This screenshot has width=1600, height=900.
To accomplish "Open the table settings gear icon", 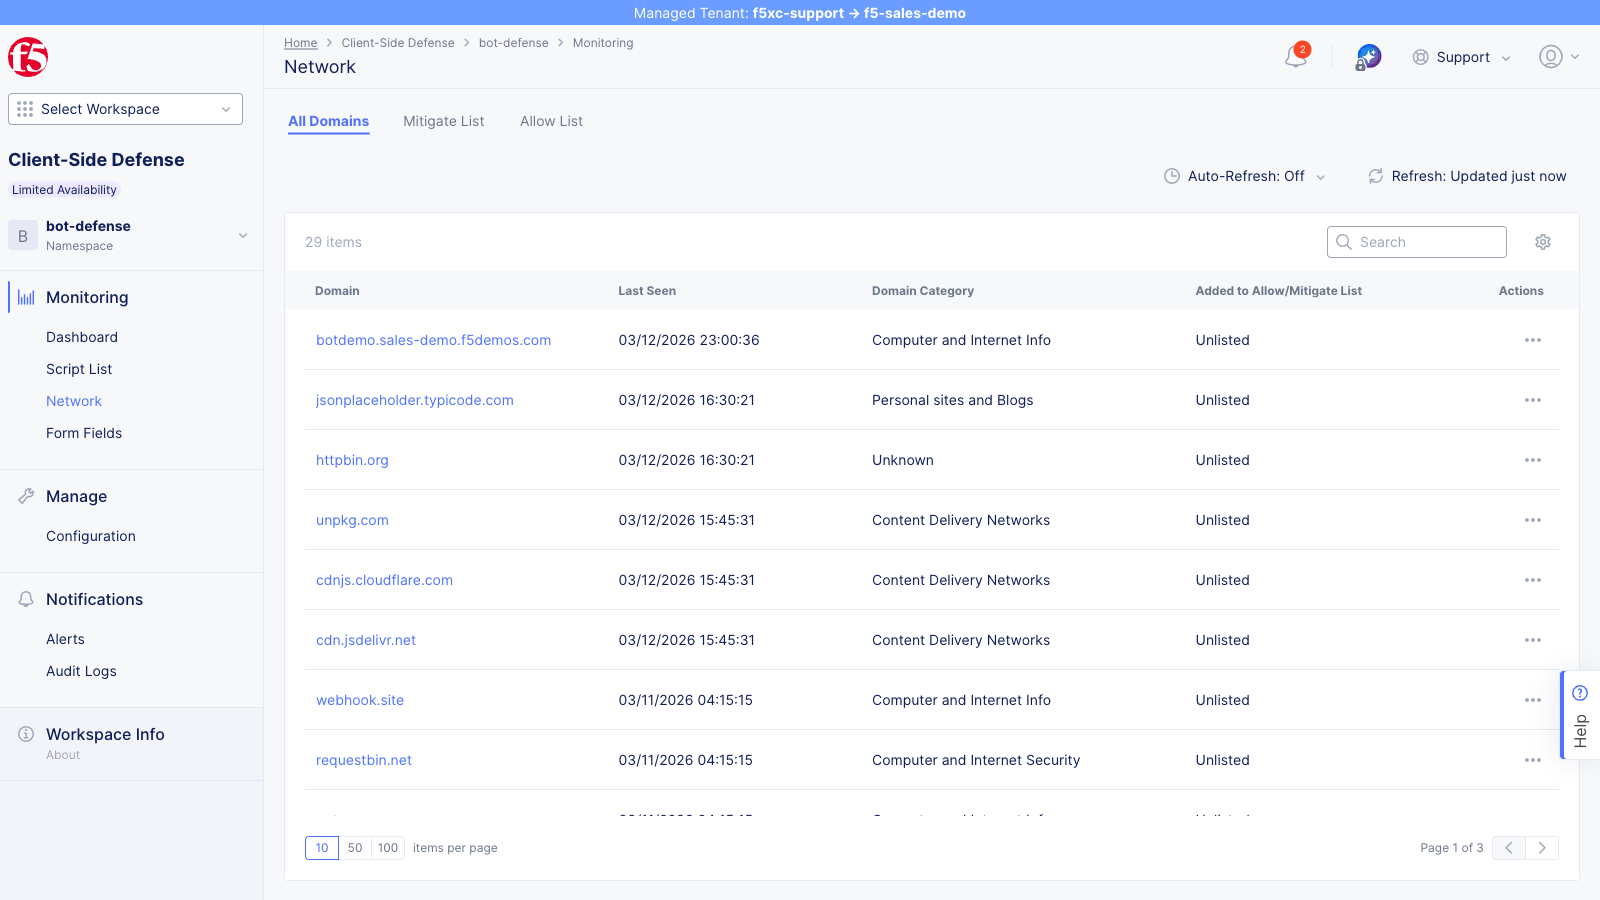I will coord(1542,242).
